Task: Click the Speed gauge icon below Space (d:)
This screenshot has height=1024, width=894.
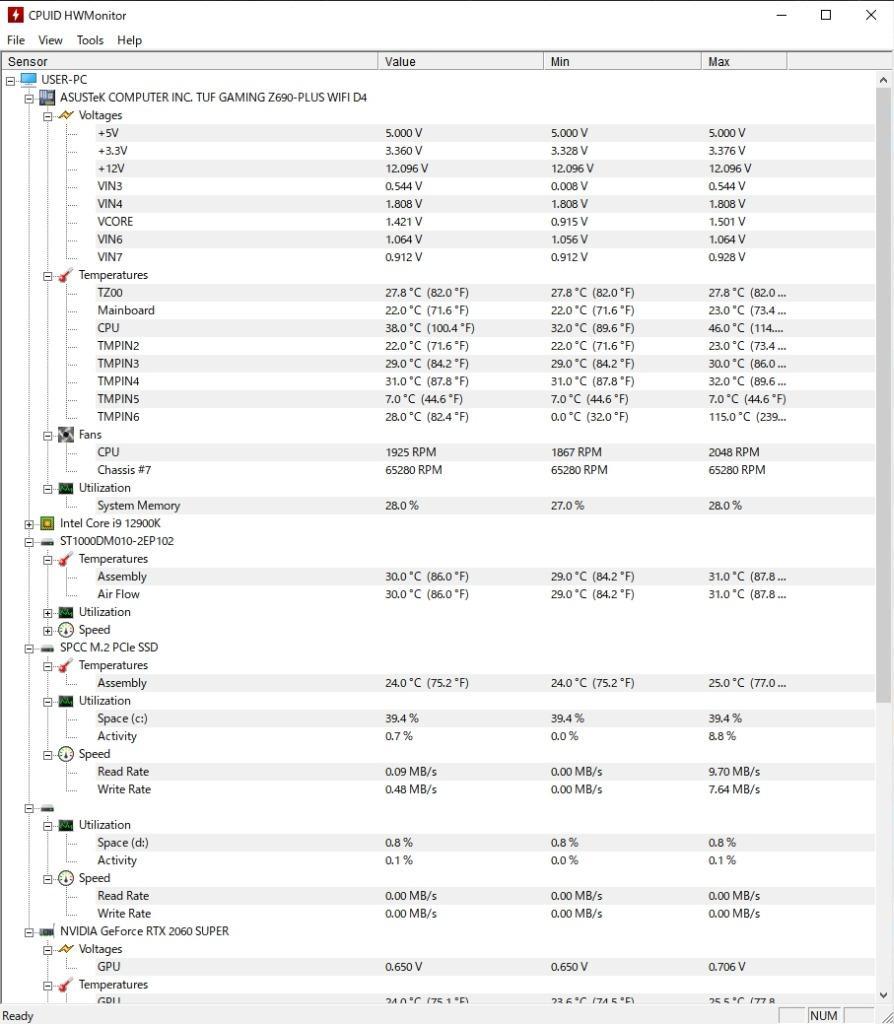Action: pos(66,878)
